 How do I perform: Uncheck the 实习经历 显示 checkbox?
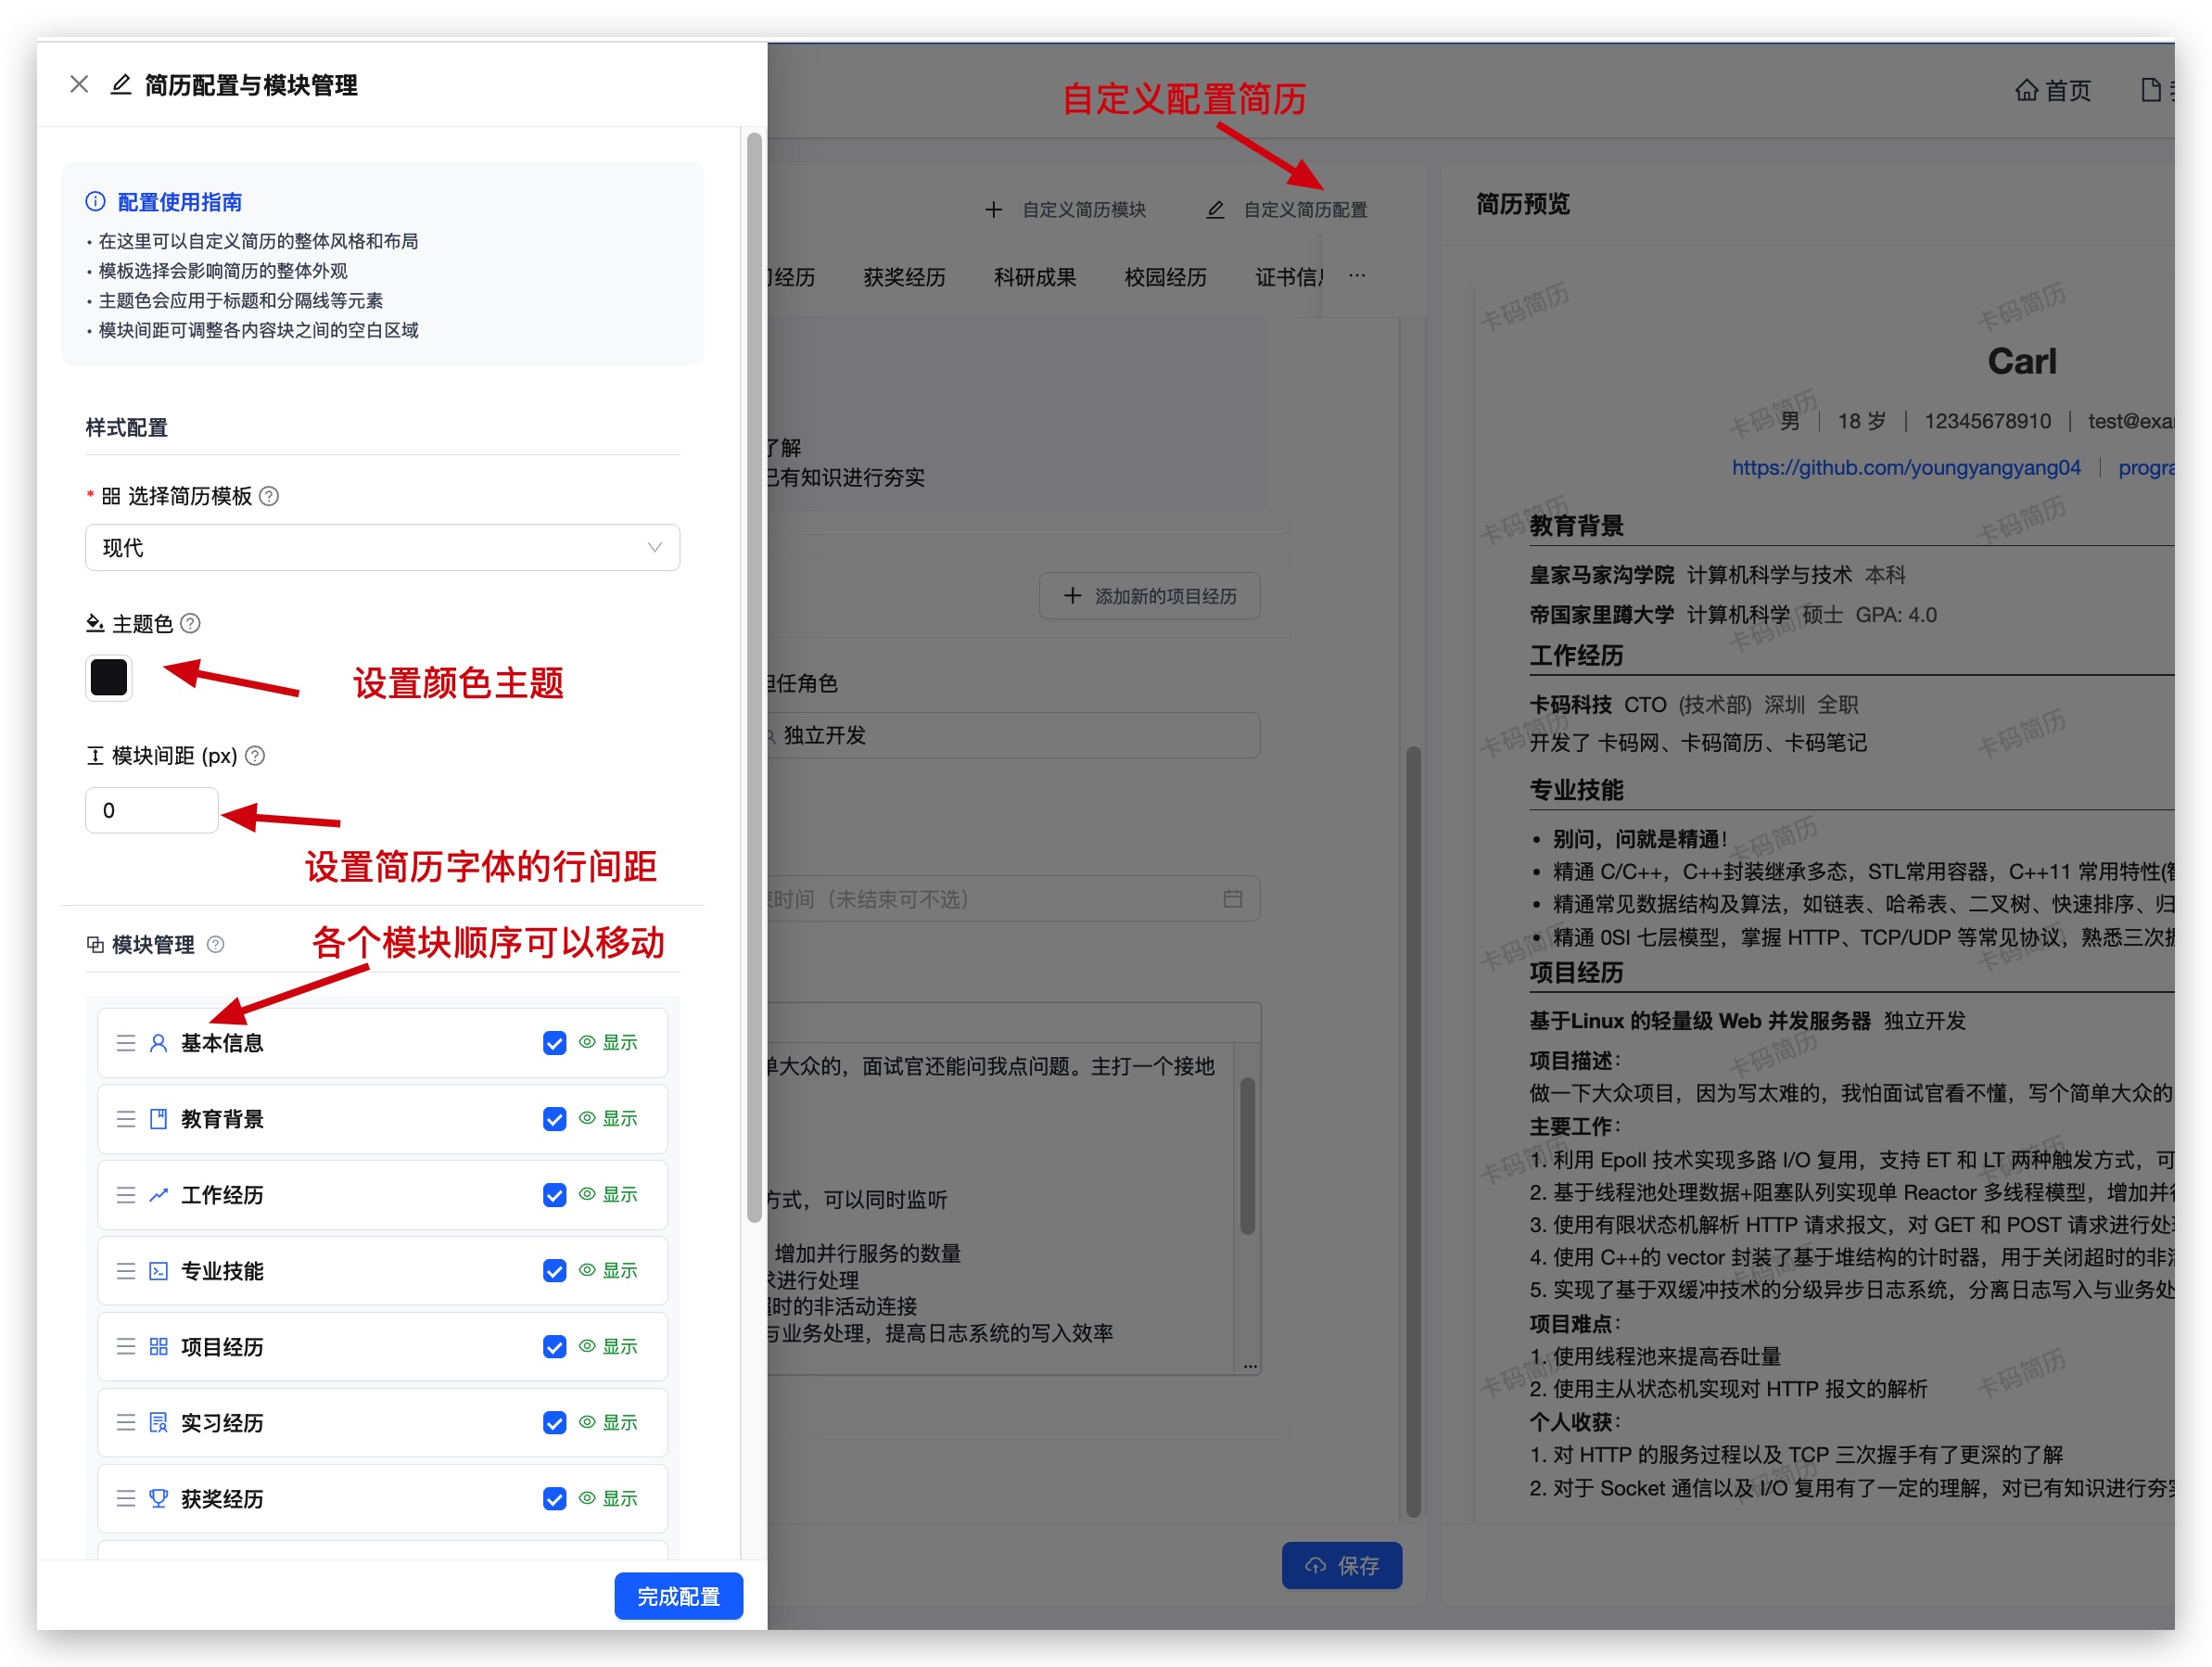554,1422
